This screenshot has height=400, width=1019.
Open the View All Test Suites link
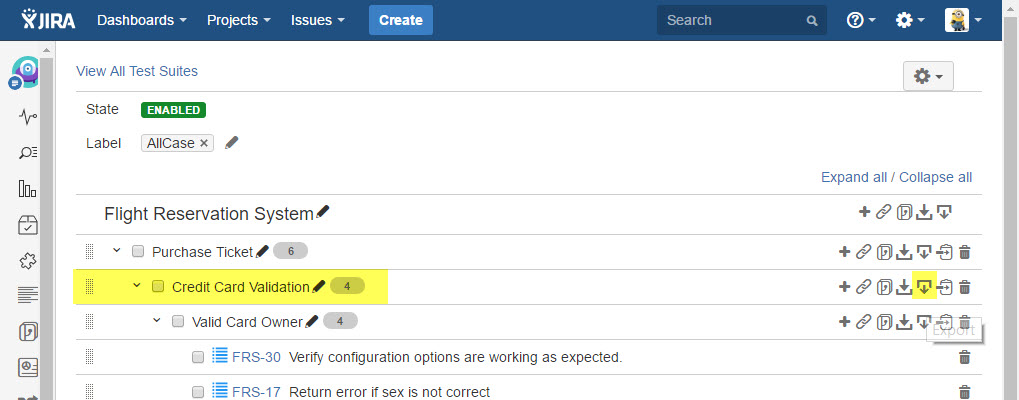[x=137, y=71]
